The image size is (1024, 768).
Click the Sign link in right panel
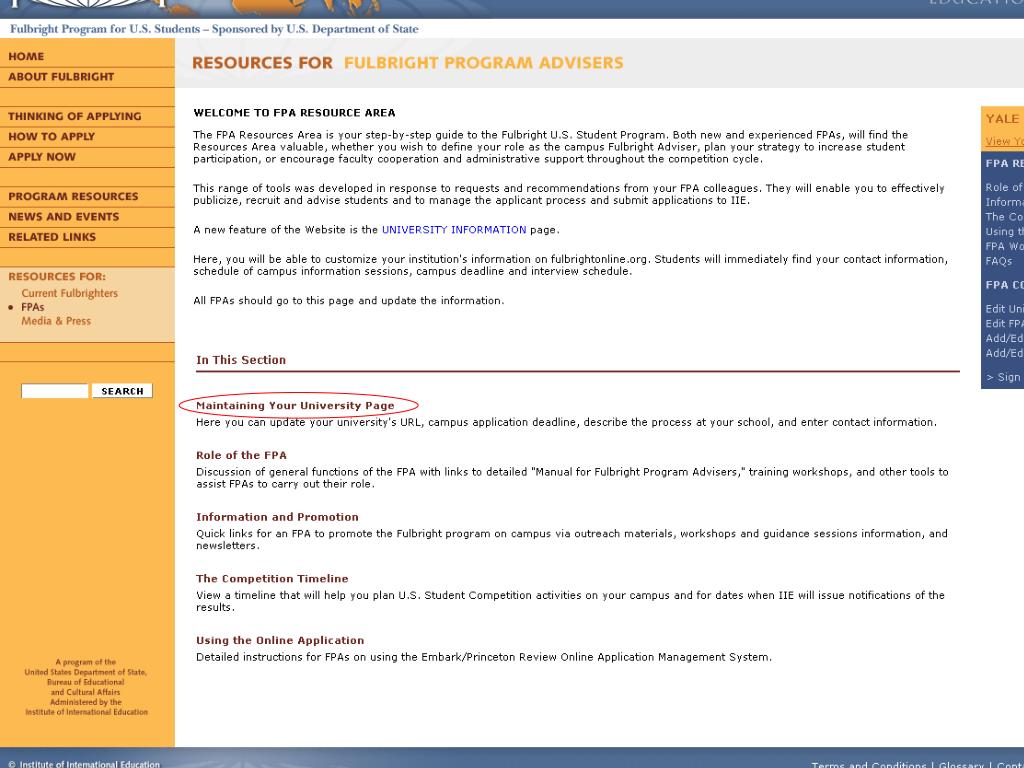click(x=1004, y=377)
